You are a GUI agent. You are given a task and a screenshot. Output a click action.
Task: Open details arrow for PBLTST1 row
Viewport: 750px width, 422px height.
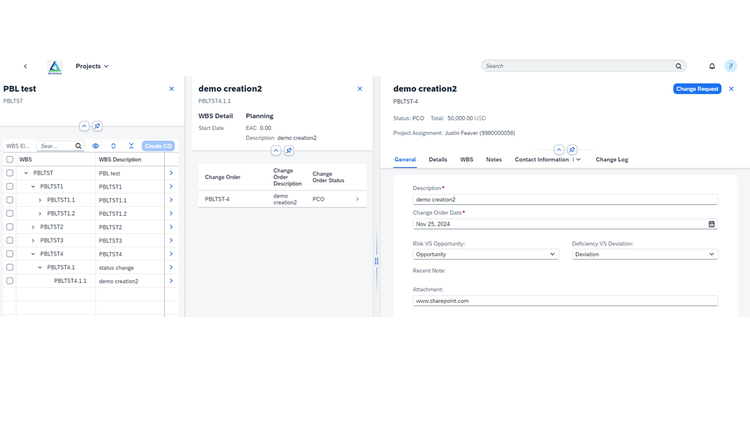(171, 187)
